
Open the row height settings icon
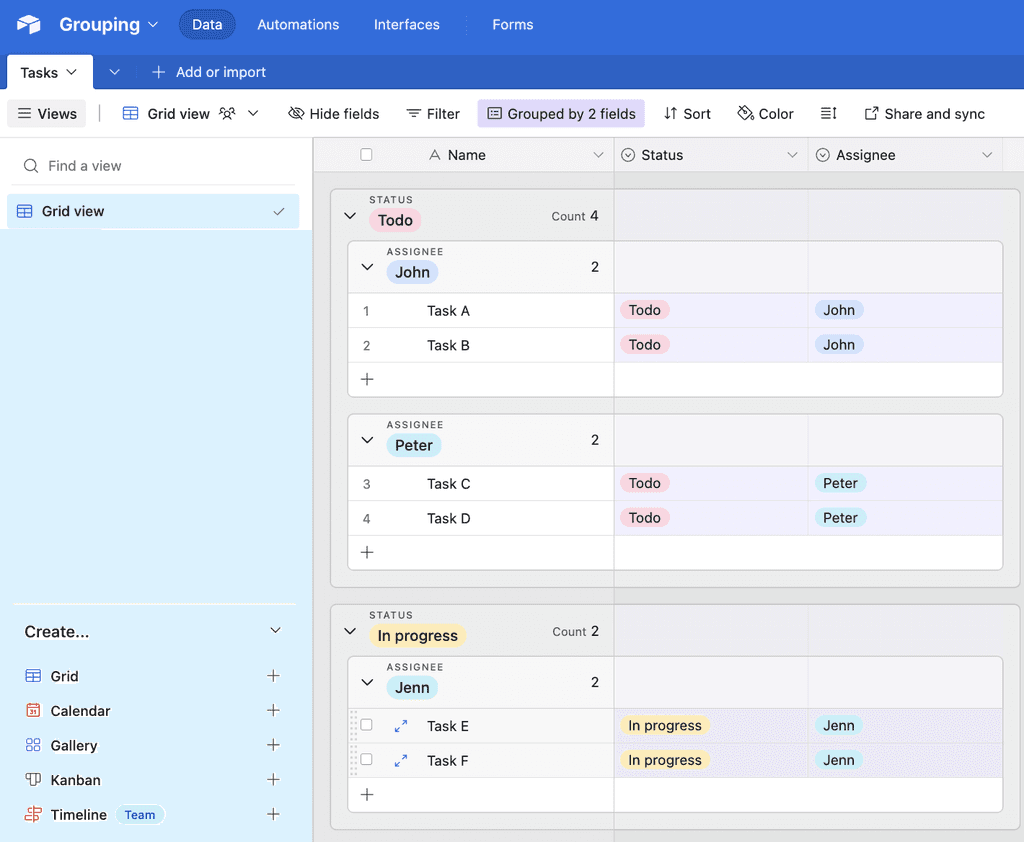pos(829,113)
